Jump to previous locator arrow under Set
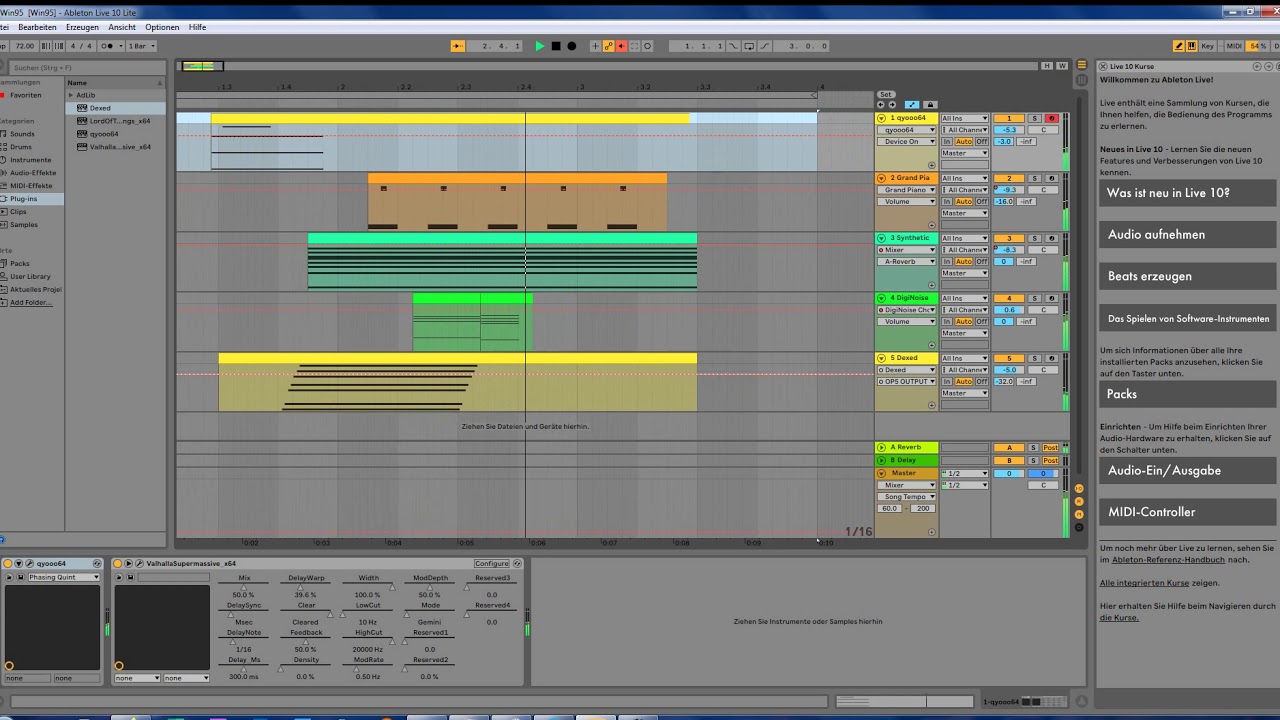This screenshot has width=1280, height=720. [x=880, y=105]
